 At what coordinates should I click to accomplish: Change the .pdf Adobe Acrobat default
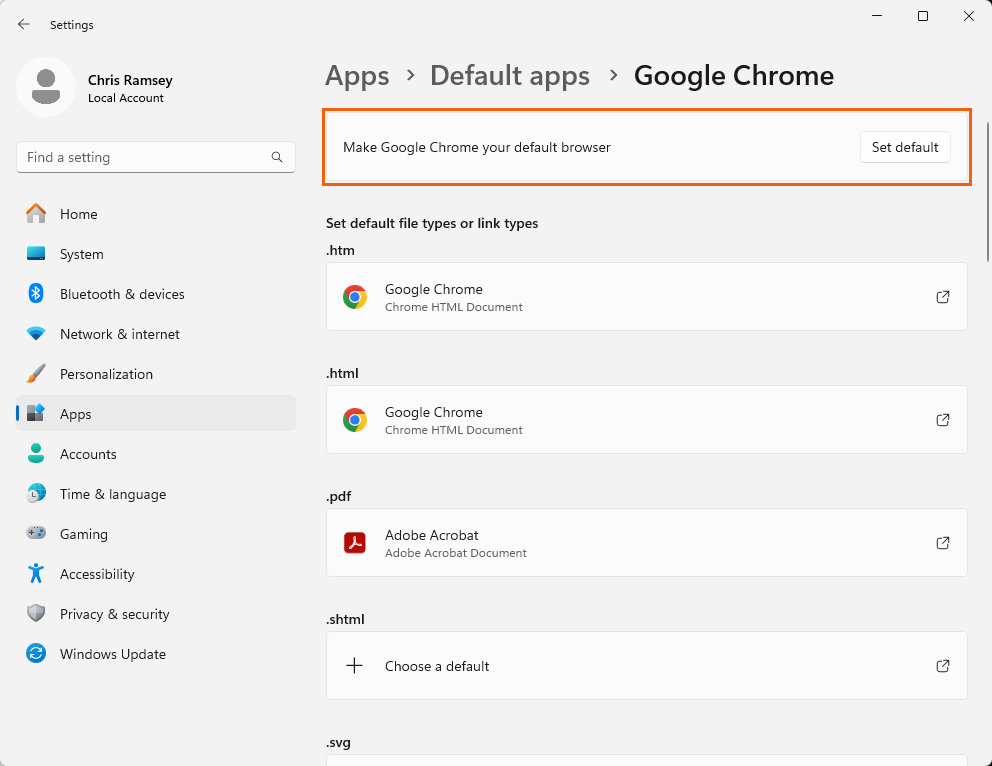tap(647, 543)
